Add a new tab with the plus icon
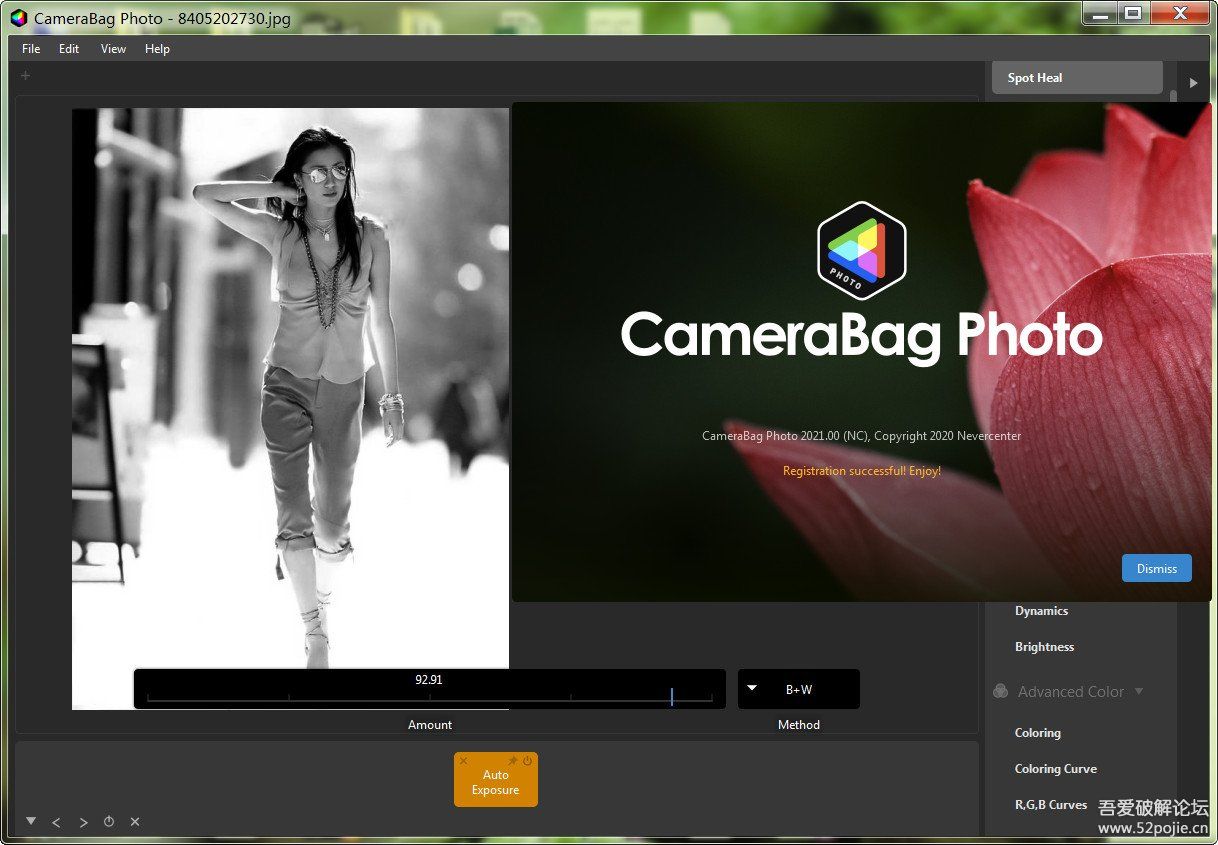Viewport: 1218px width, 845px height. (x=26, y=75)
